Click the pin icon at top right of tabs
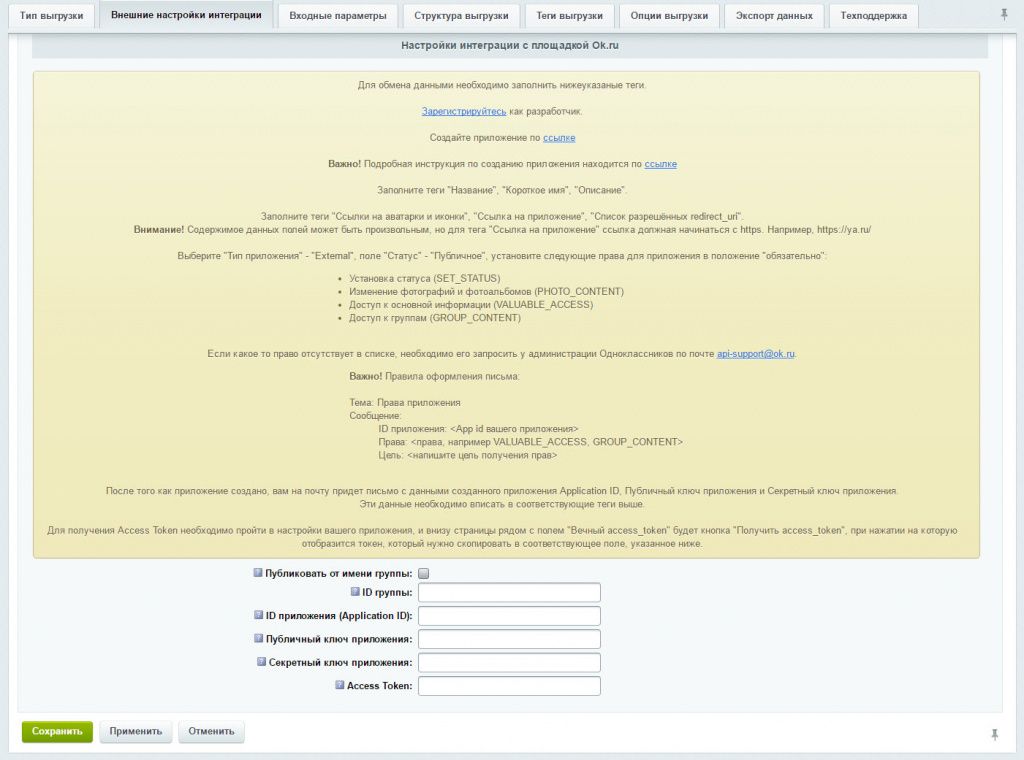 1004,14
